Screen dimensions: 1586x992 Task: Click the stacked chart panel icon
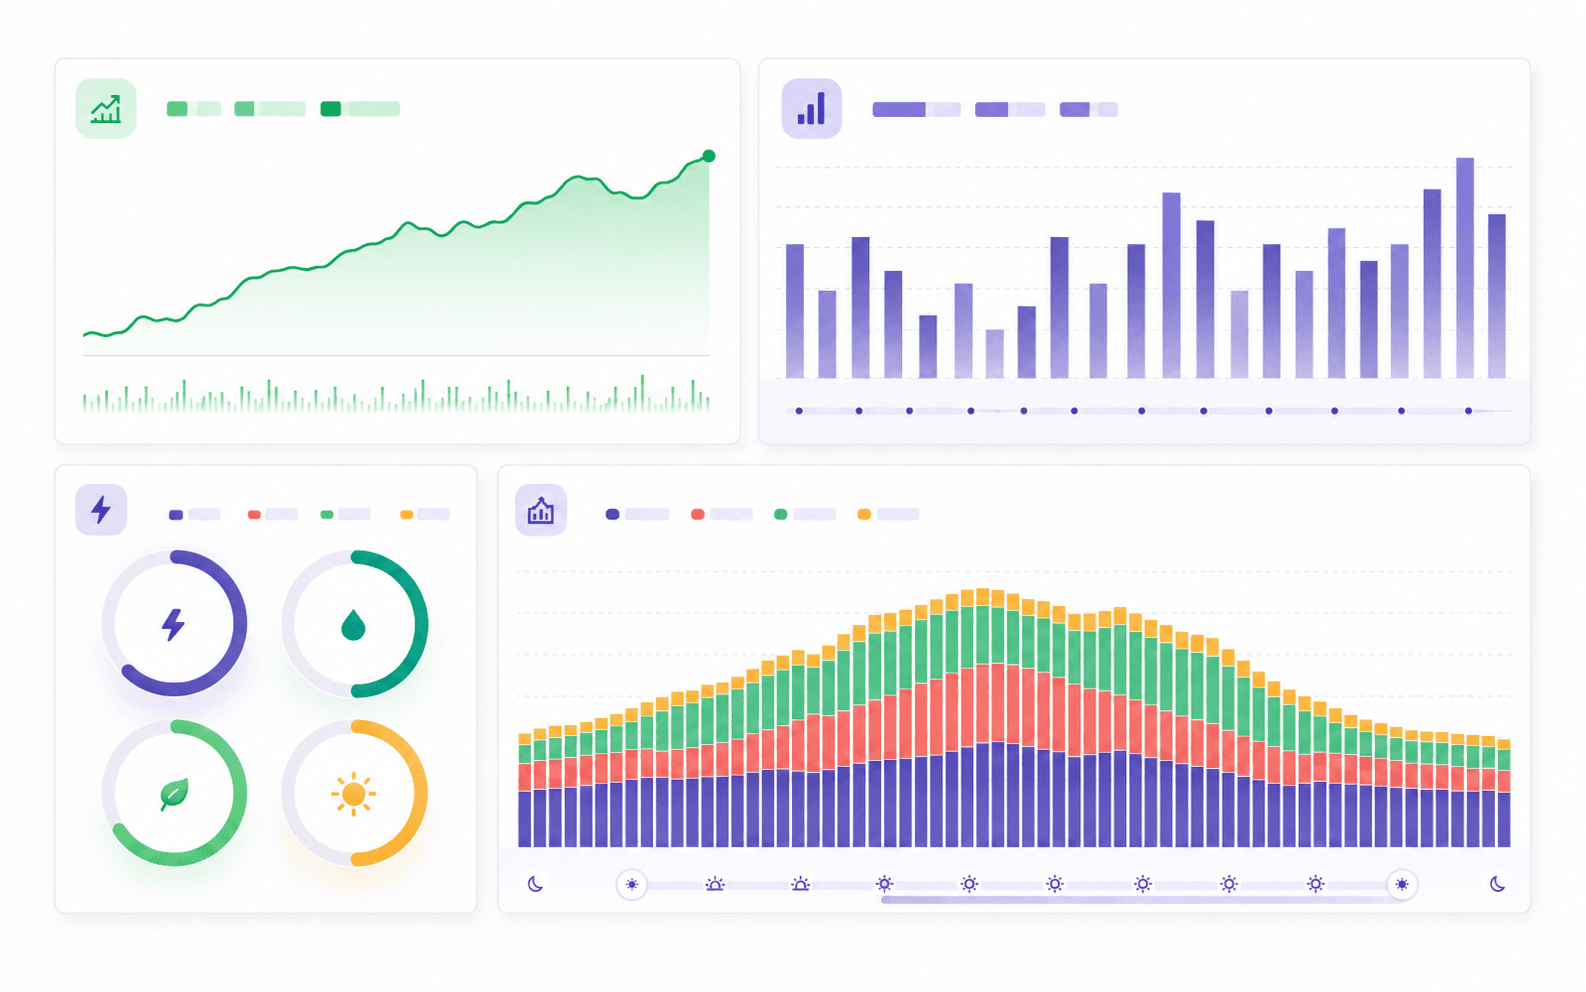(541, 510)
